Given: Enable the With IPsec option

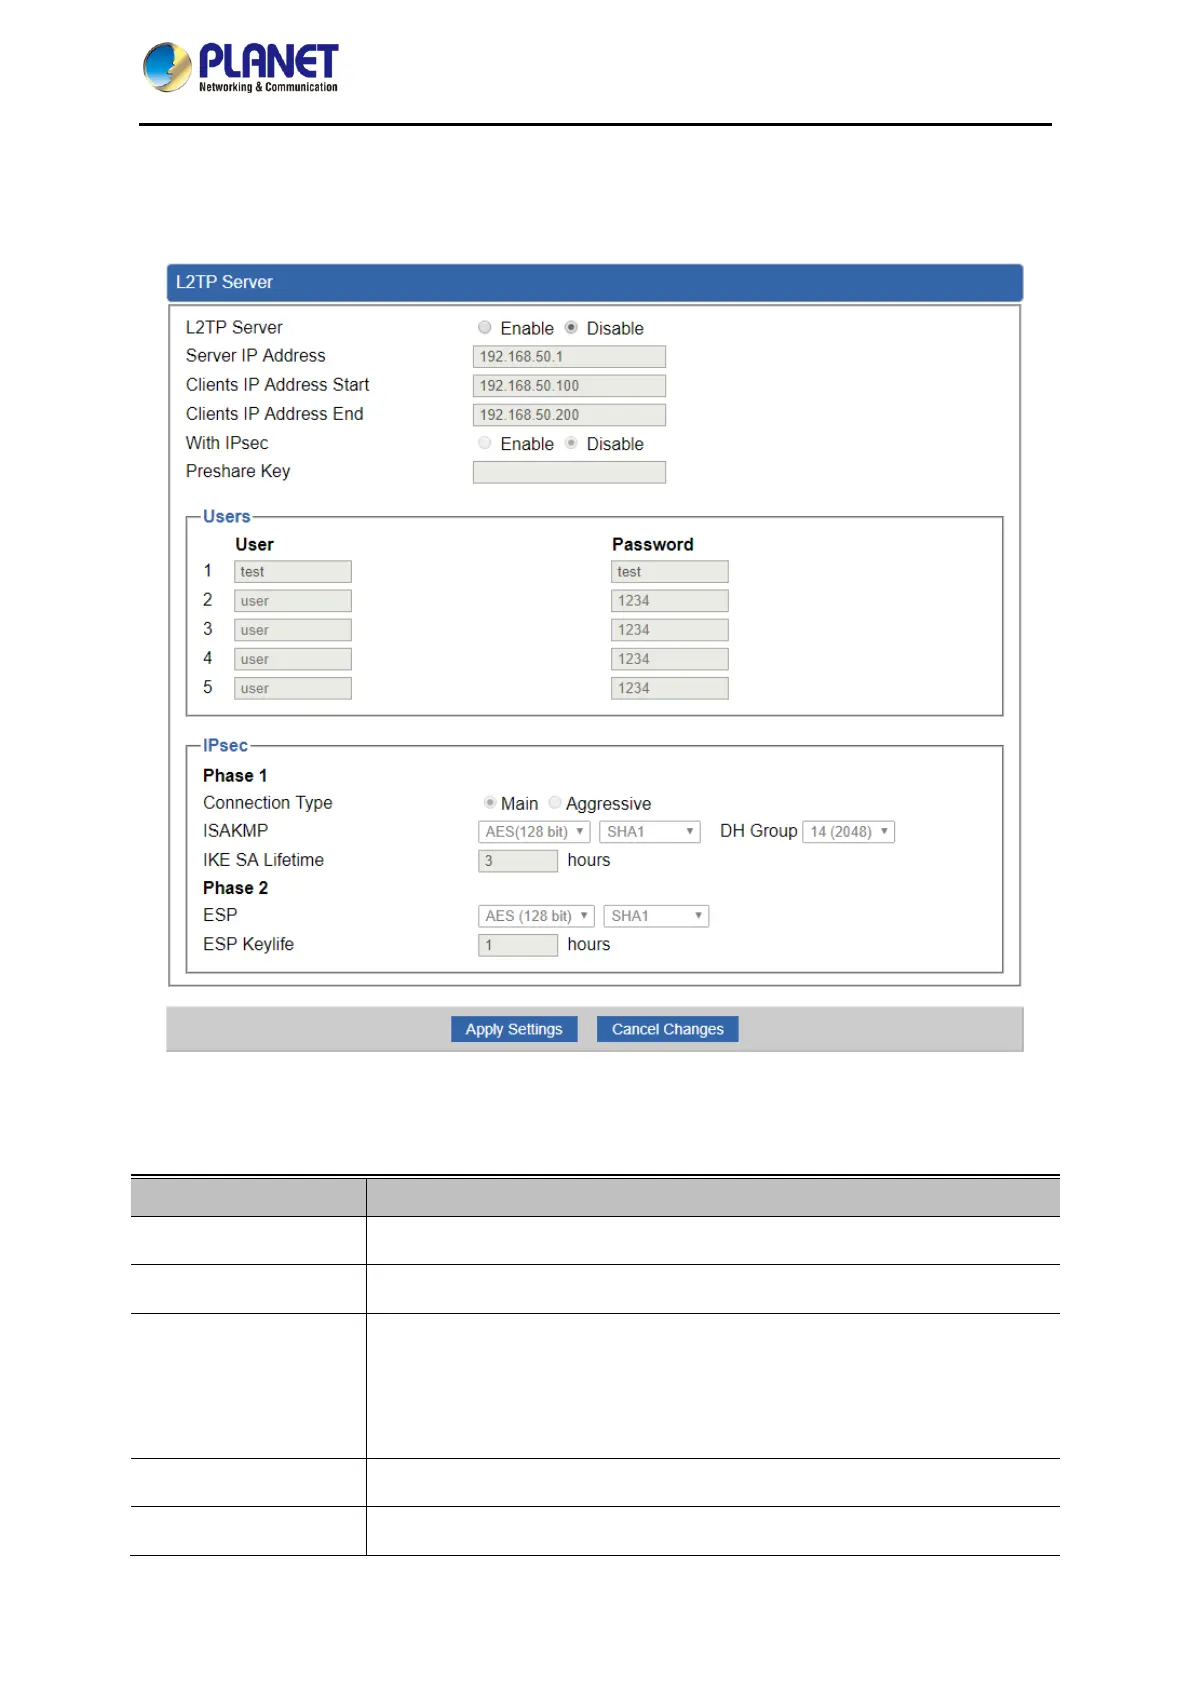Looking at the screenshot, I should [485, 443].
